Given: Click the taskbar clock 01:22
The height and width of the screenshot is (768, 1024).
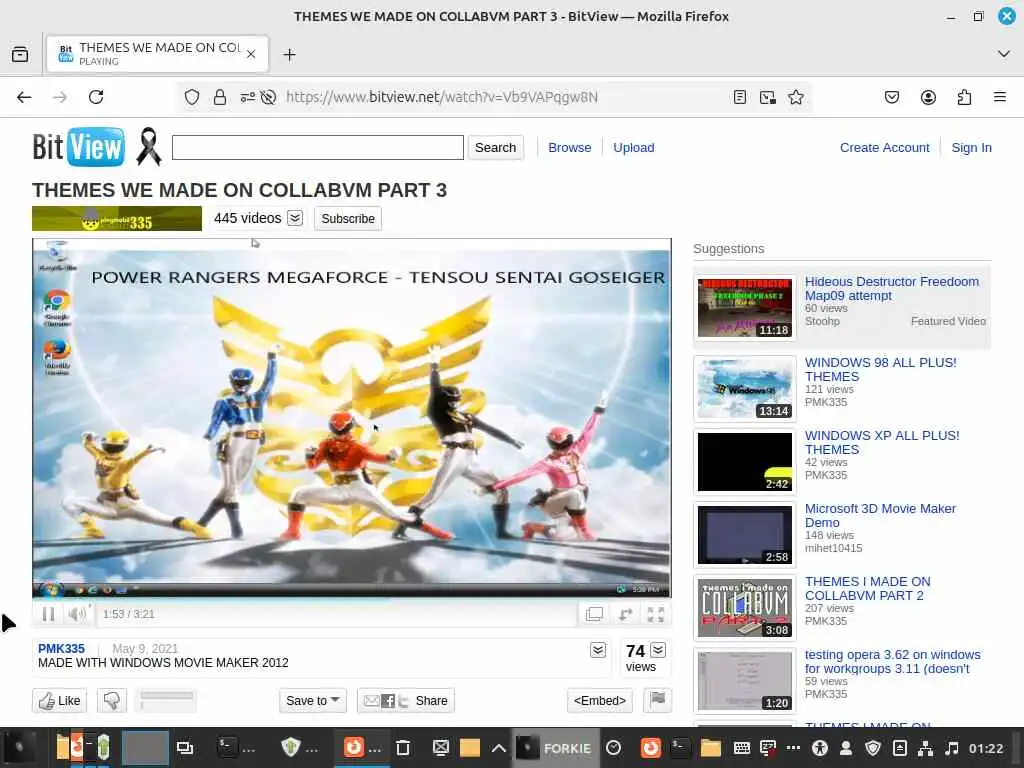Looking at the screenshot, I should (985, 748).
